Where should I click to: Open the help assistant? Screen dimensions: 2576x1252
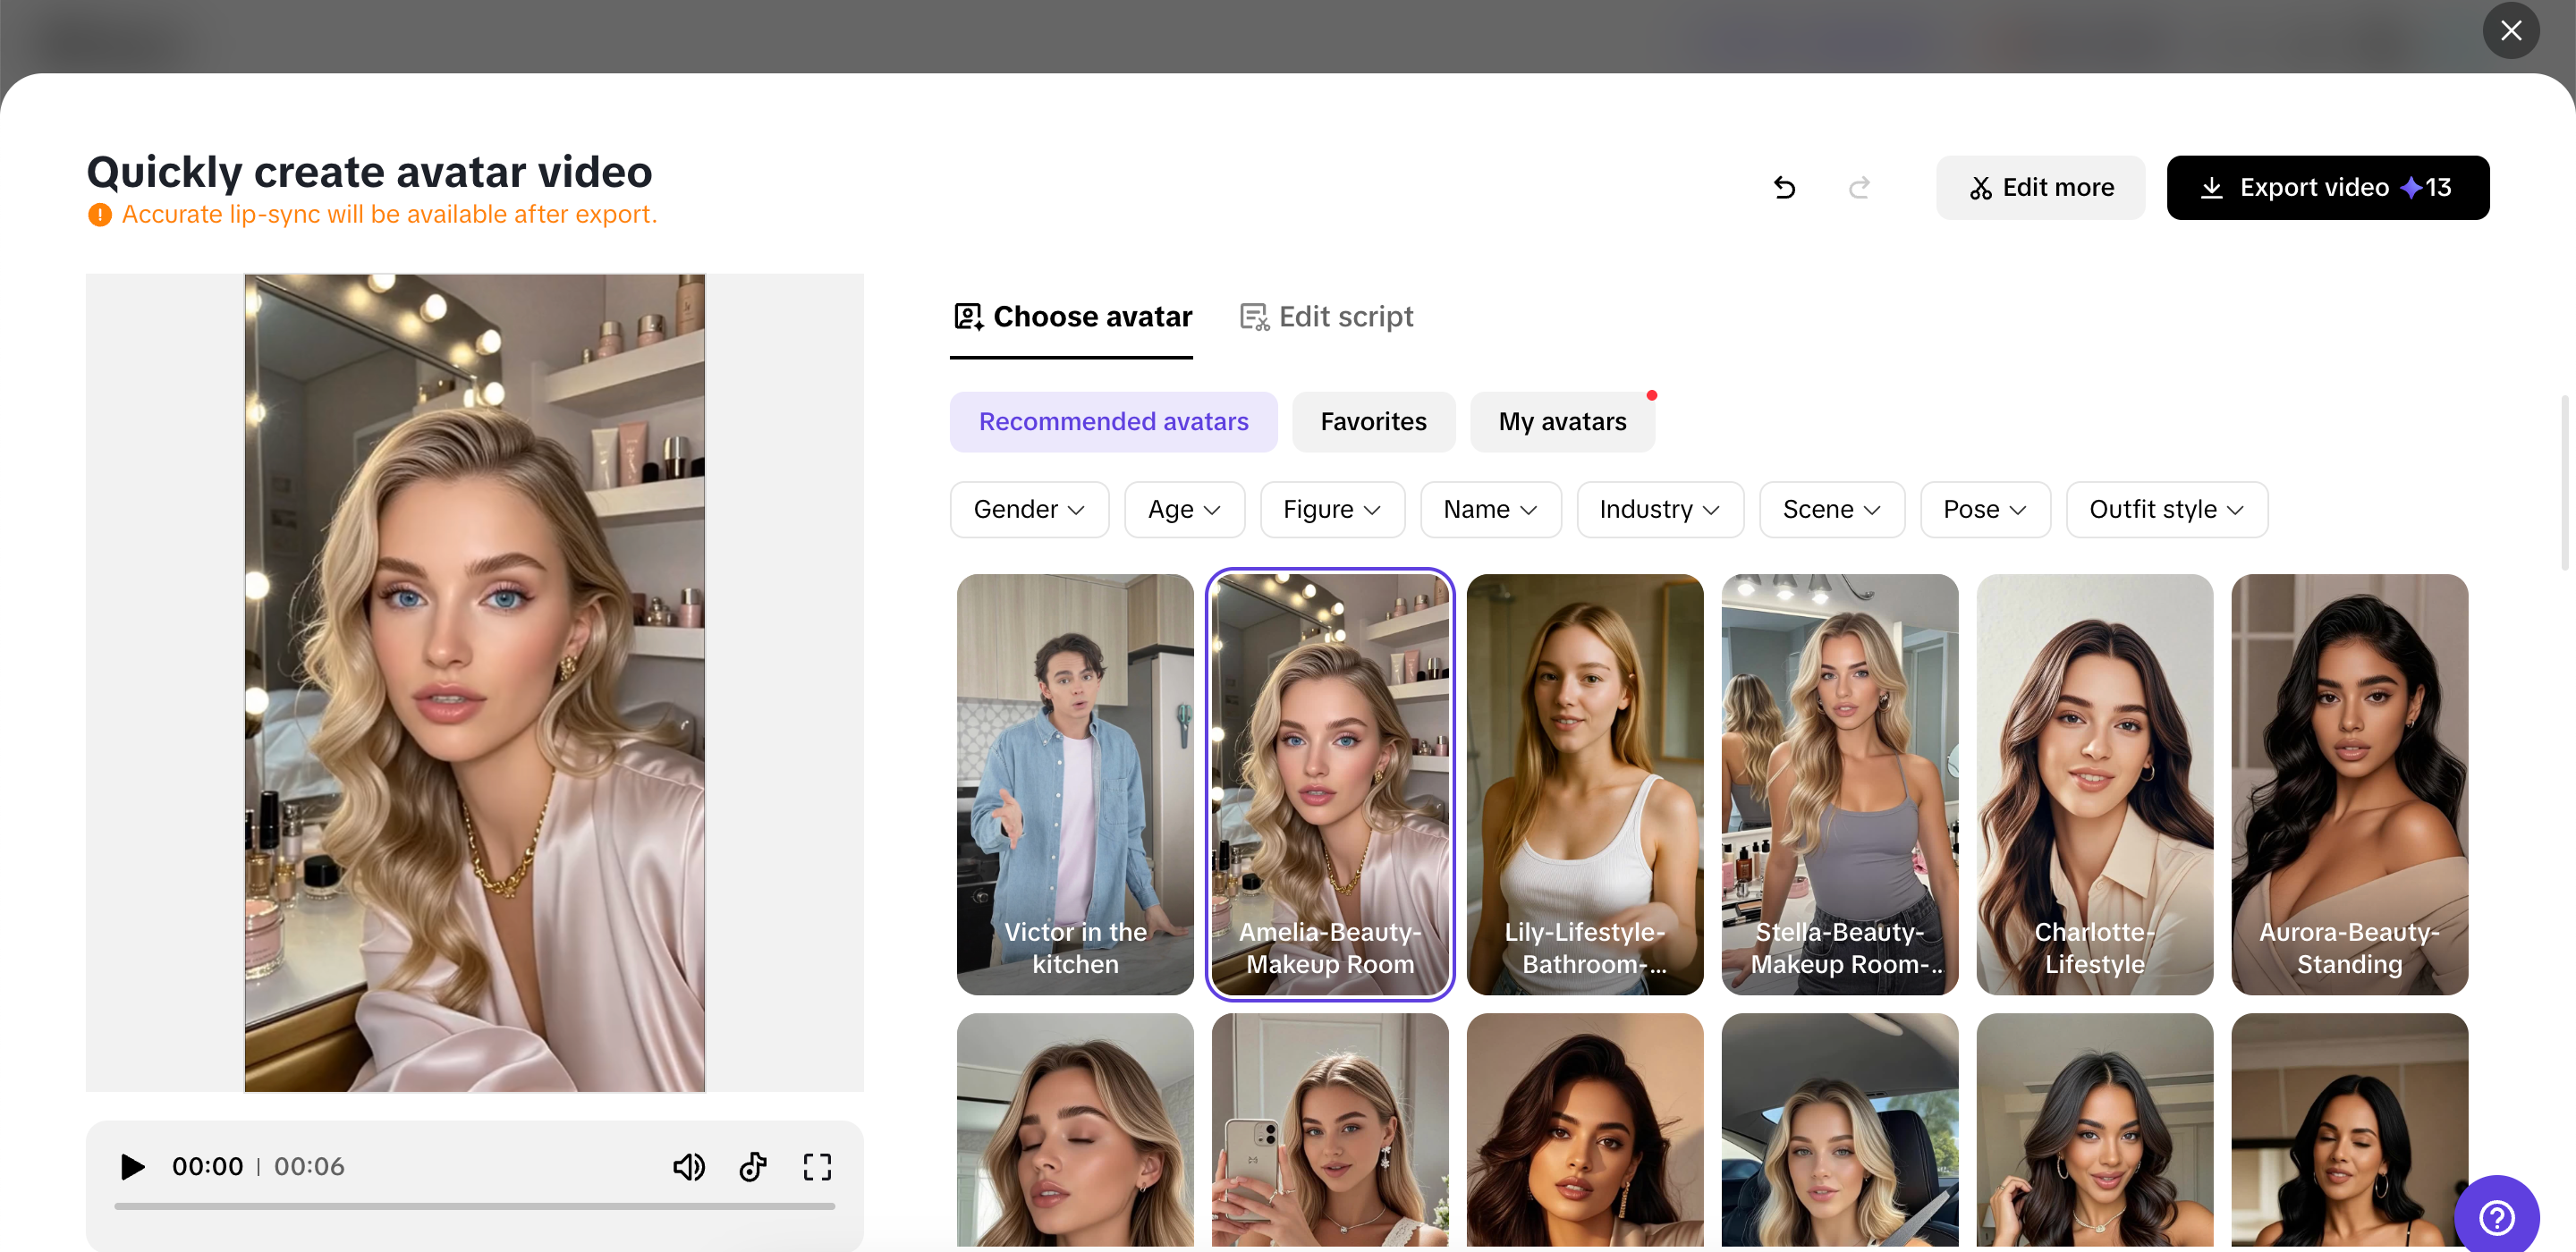(x=2497, y=1217)
